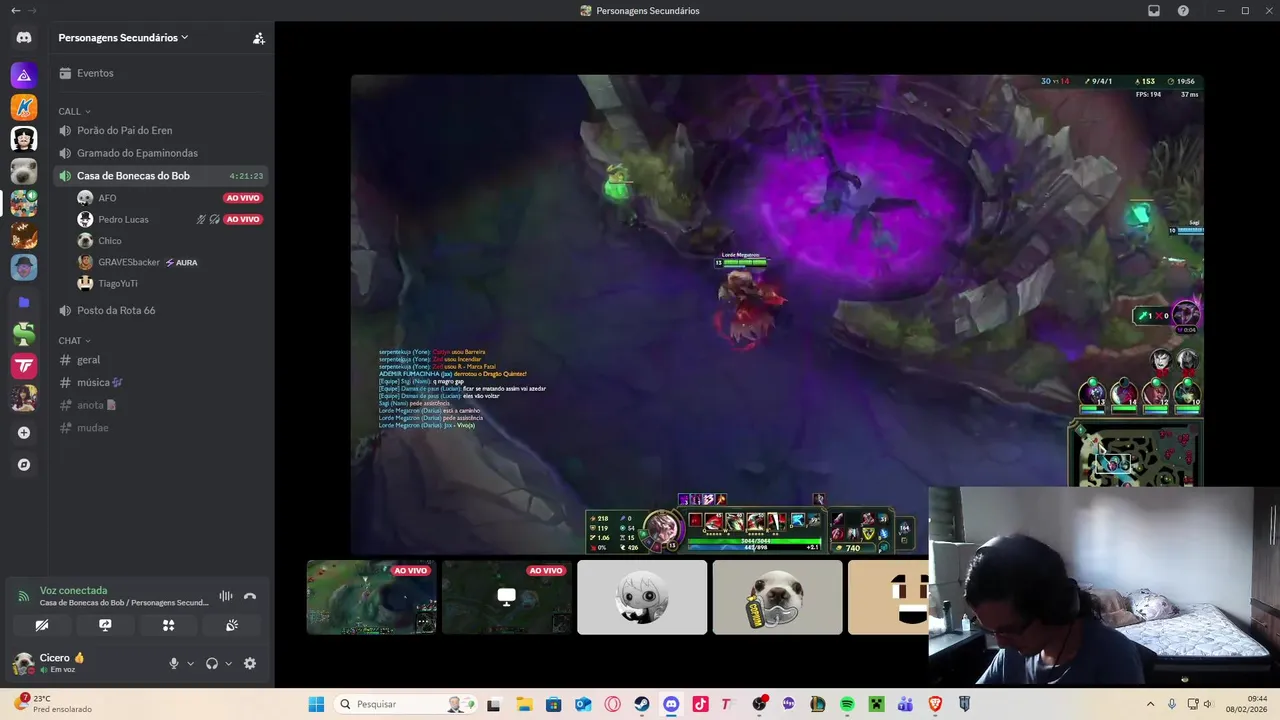Open the black-haired cartoon face server icon
1280x720 pixels.
[x=24, y=139]
